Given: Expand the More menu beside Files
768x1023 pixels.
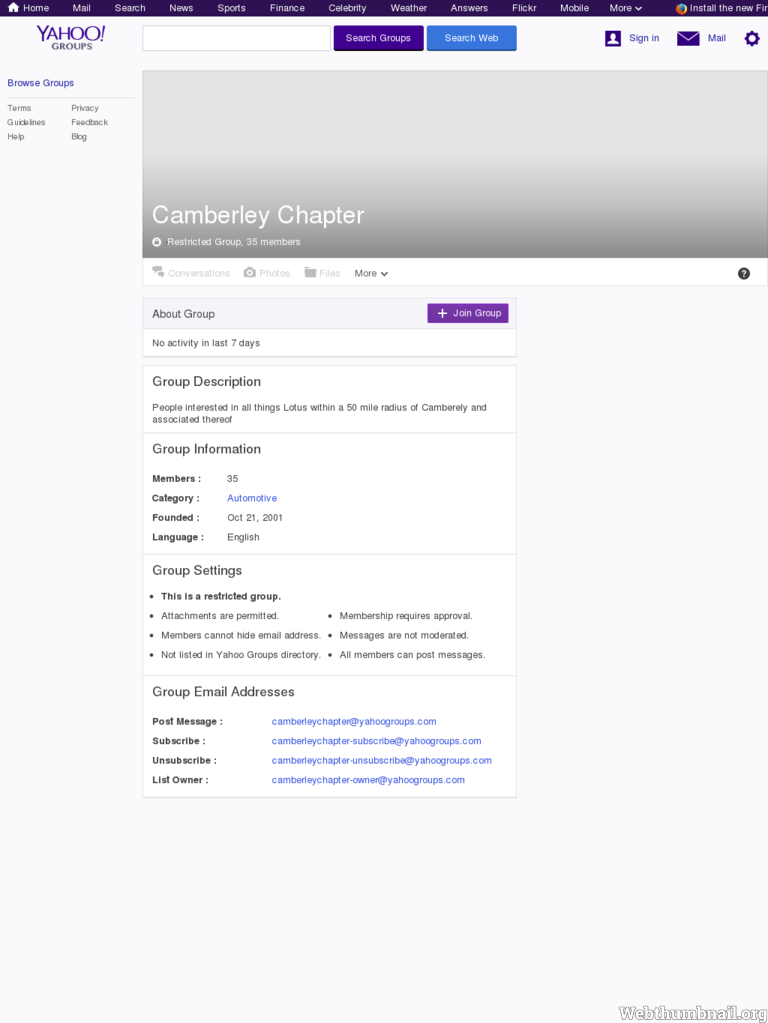Looking at the screenshot, I should tap(371, 273).
